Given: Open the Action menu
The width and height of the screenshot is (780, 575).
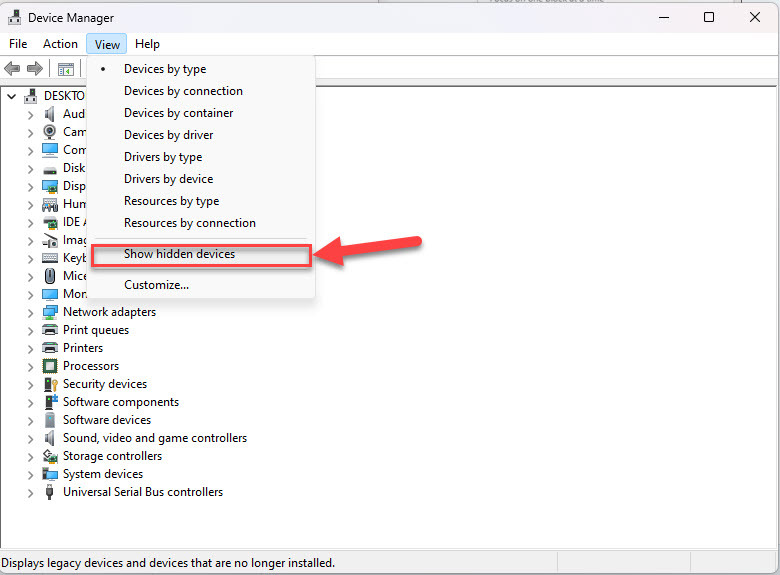Looking at the screenshot, I should pos(60,44).
